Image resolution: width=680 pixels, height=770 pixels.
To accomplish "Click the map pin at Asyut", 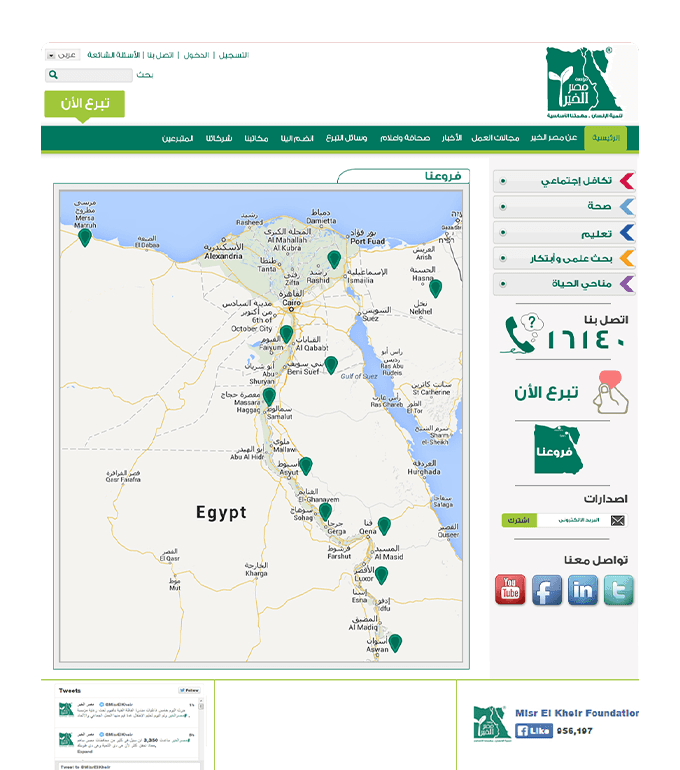I will 305,466.
